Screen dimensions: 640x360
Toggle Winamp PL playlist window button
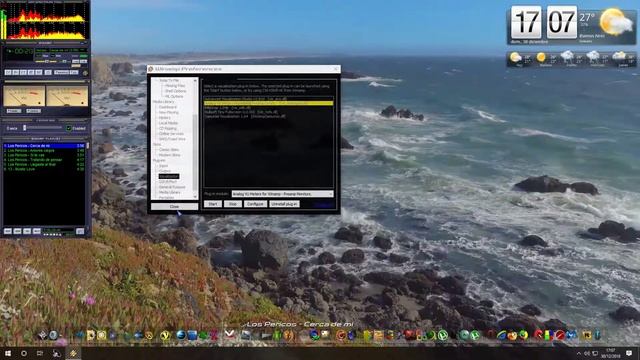pos(84,61)
